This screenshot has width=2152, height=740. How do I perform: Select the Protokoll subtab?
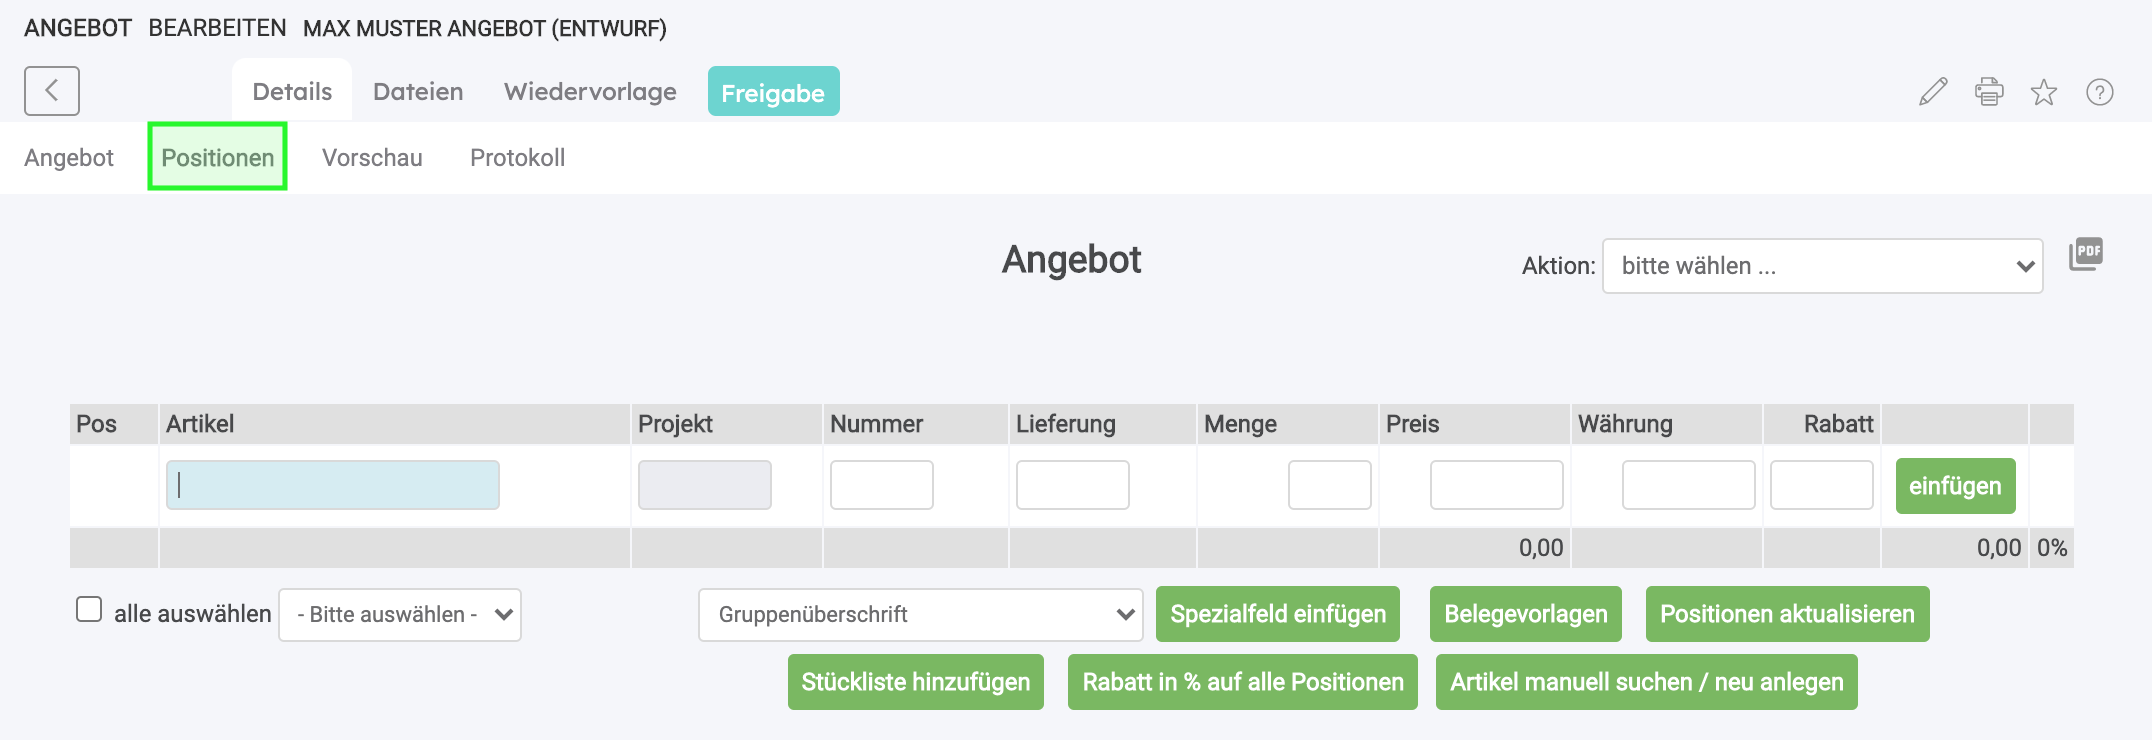[x=517, y=158]
